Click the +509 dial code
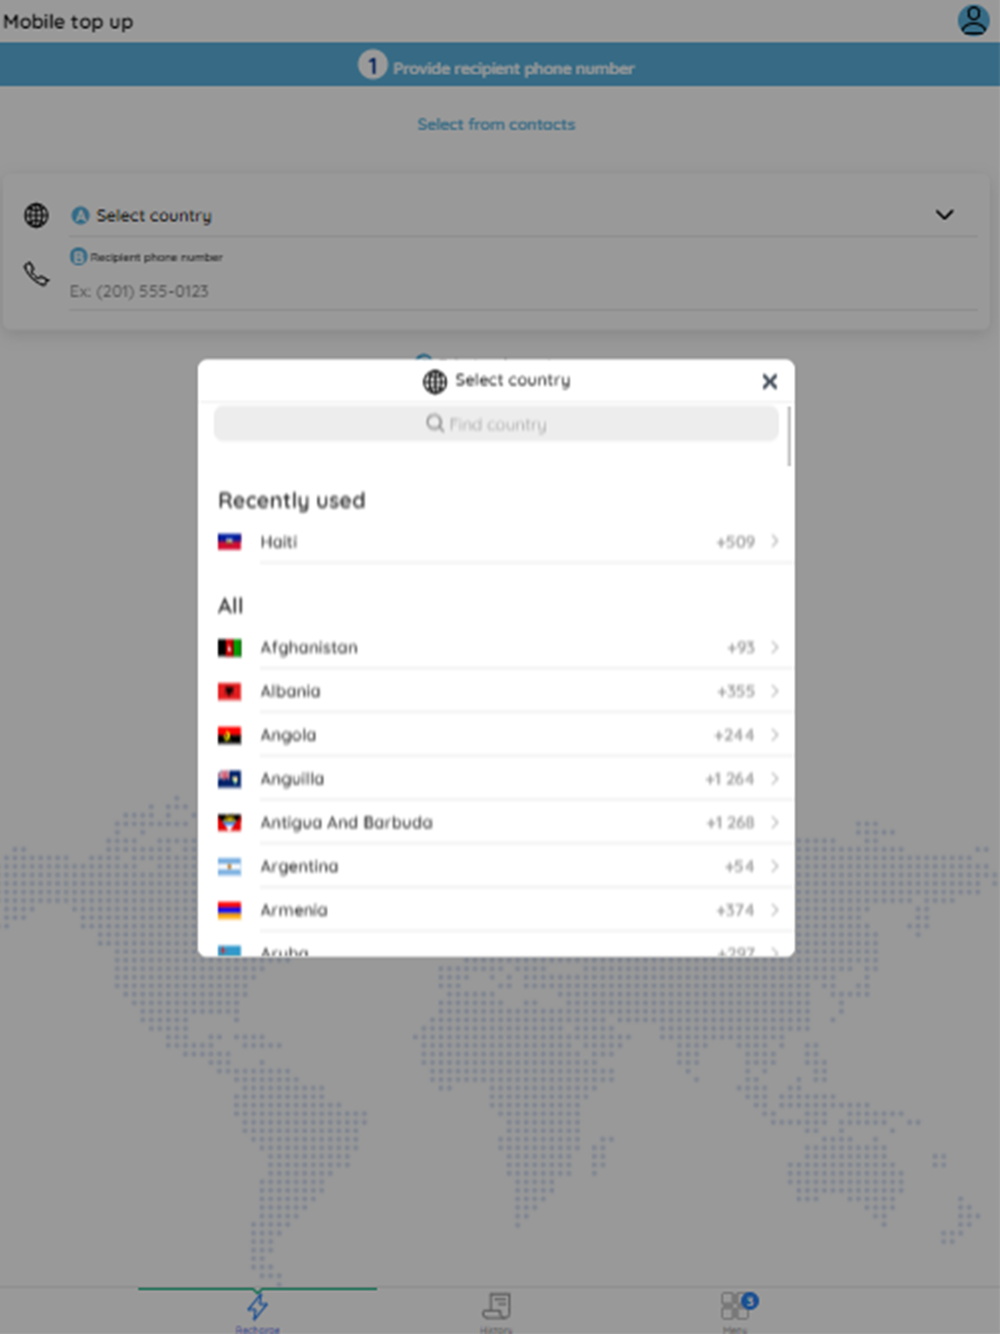Image resolution: width=1000 pixels, height=1334 pixels. [x=735, y=542]
